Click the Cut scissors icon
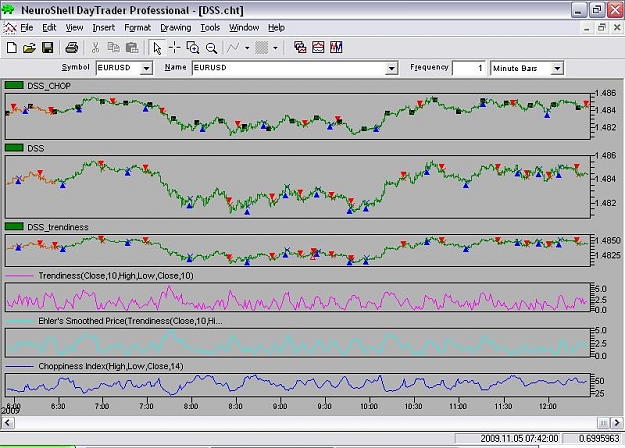This screenshot has height=448, width=625. point(95,48)
